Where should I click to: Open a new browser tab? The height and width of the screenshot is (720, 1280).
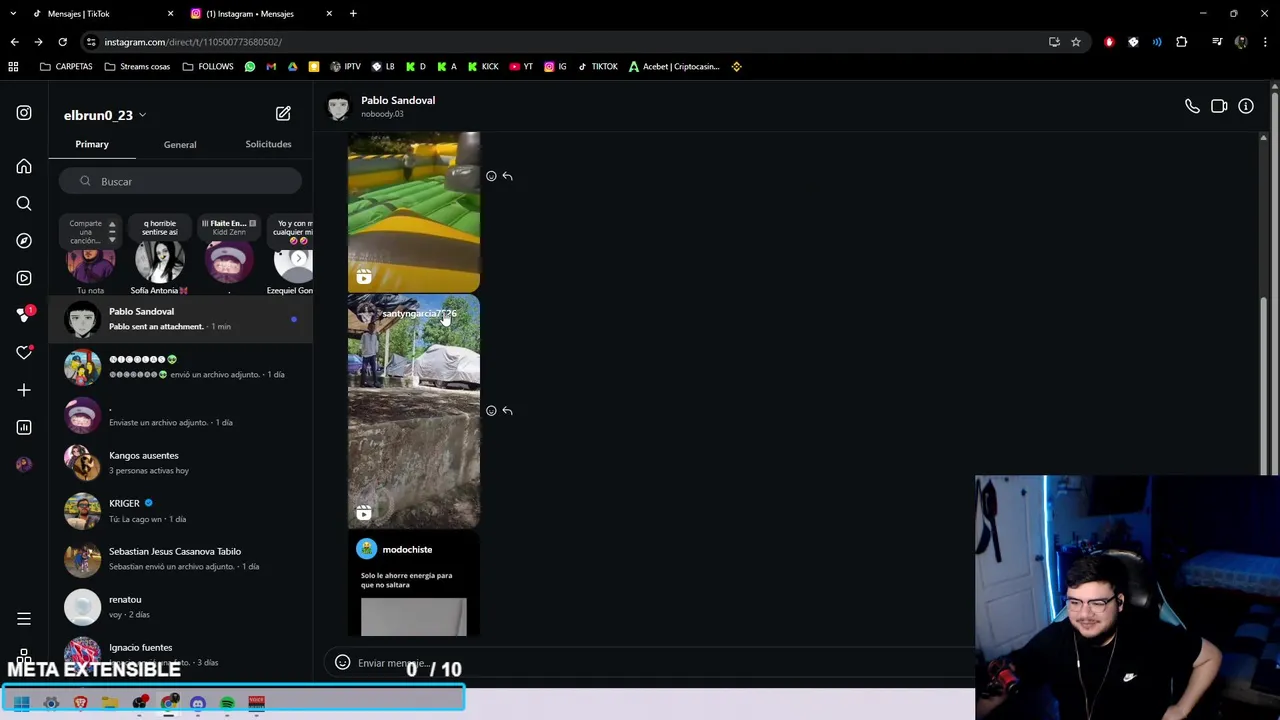point(353,14)
